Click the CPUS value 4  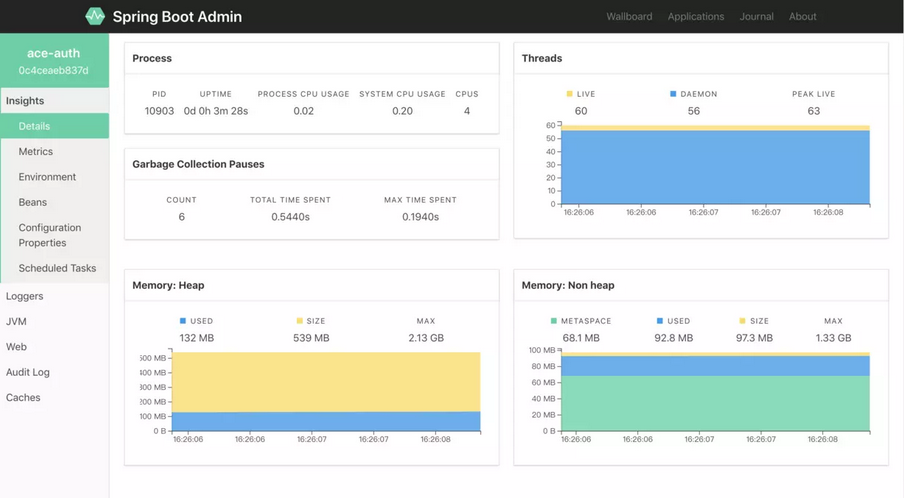point(467,111)
